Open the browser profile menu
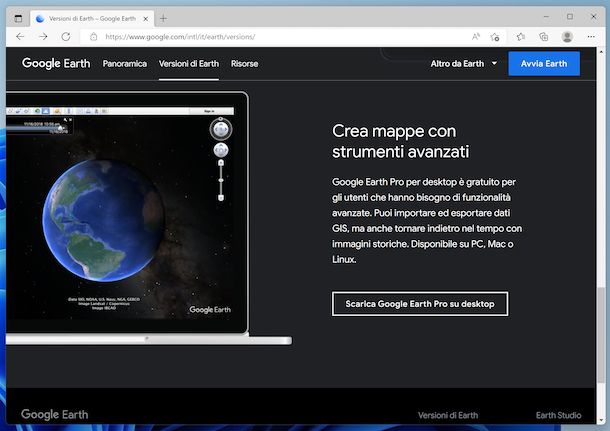Viewport: 610px width, 431px height. coord(567,37)
